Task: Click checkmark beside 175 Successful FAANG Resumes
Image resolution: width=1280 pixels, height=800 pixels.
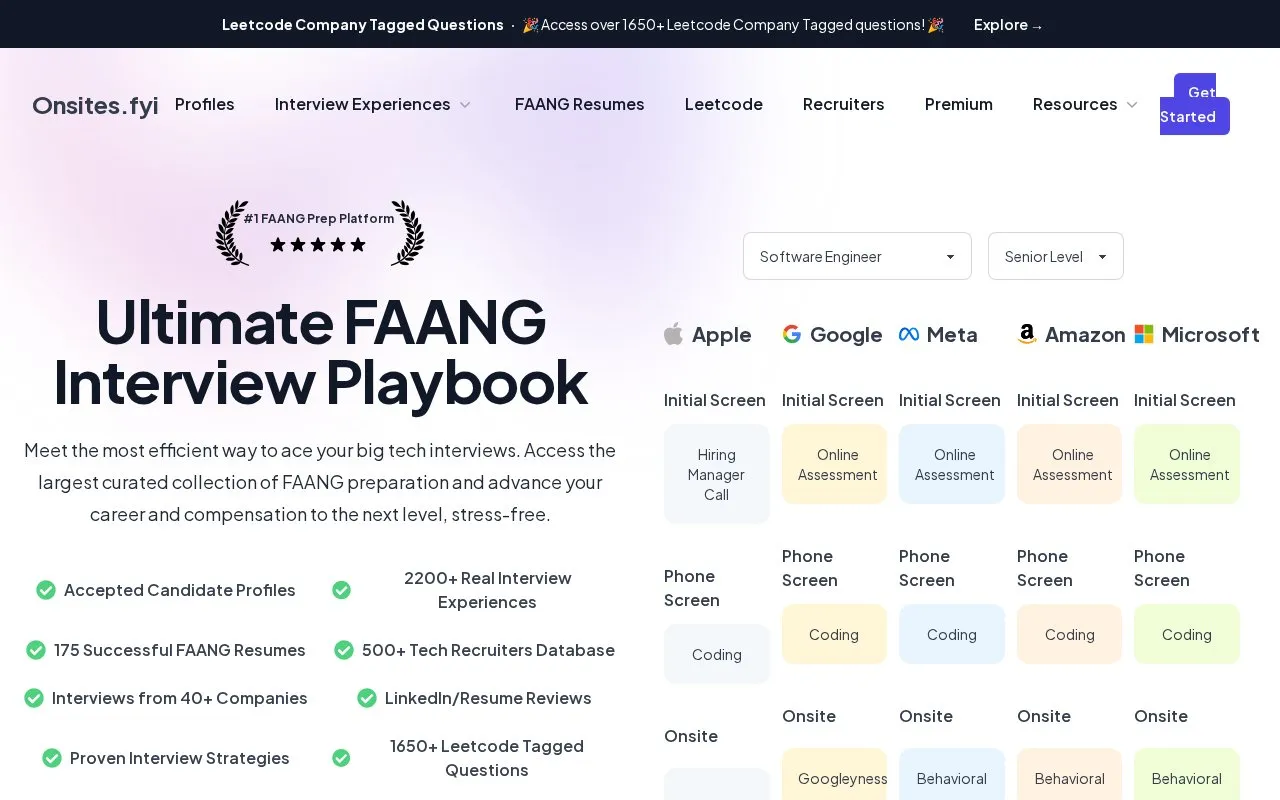Action: 36,650
